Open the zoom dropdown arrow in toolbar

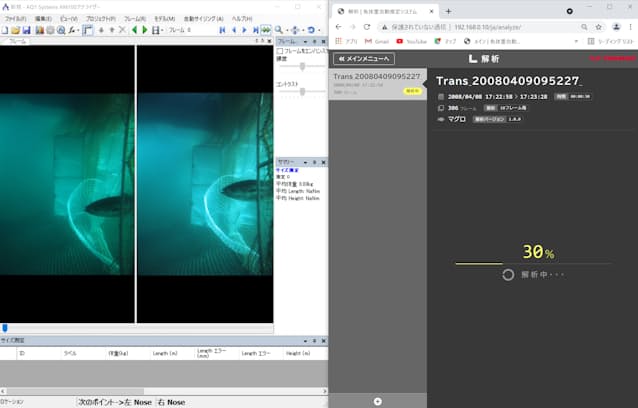(289, 30)
